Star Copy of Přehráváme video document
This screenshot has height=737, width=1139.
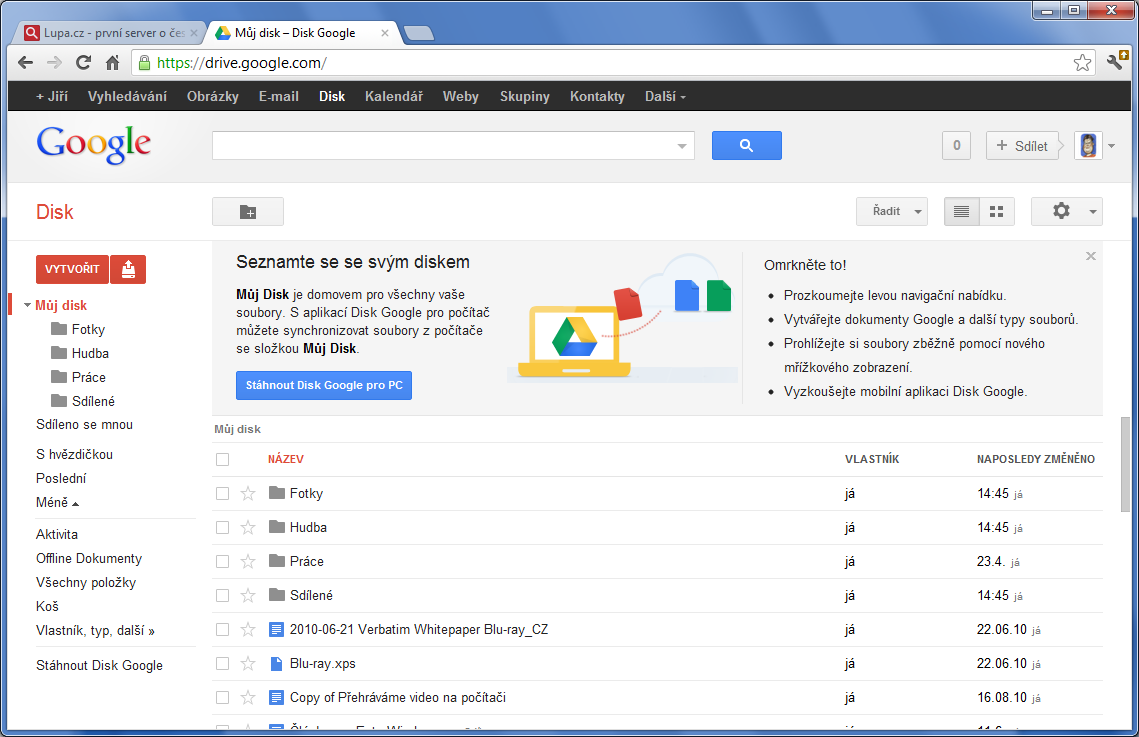click(248, 698)
